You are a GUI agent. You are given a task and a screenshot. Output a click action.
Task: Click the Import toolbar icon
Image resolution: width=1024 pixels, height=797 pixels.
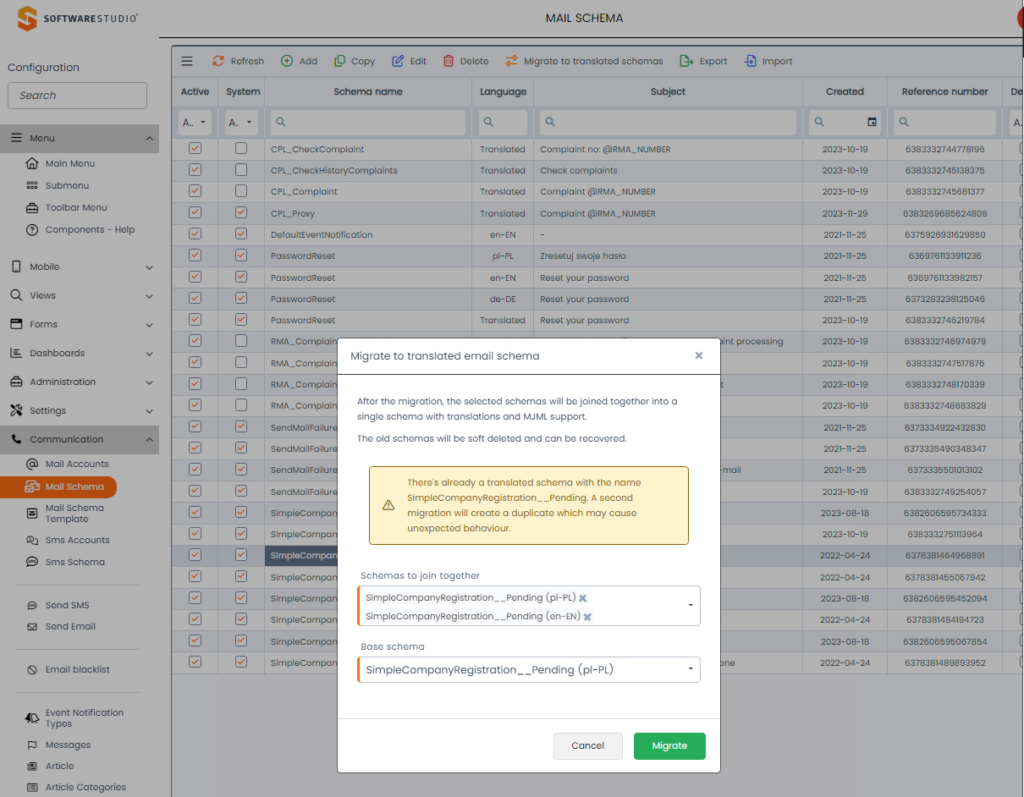tap(750, 61)
